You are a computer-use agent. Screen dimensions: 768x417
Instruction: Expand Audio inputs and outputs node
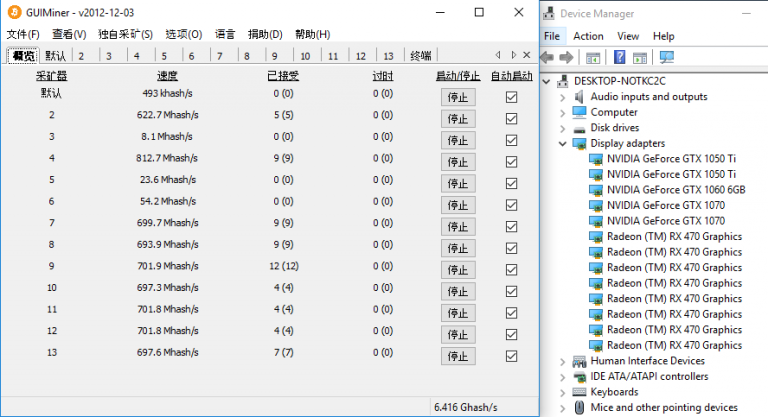pos(564,97)
